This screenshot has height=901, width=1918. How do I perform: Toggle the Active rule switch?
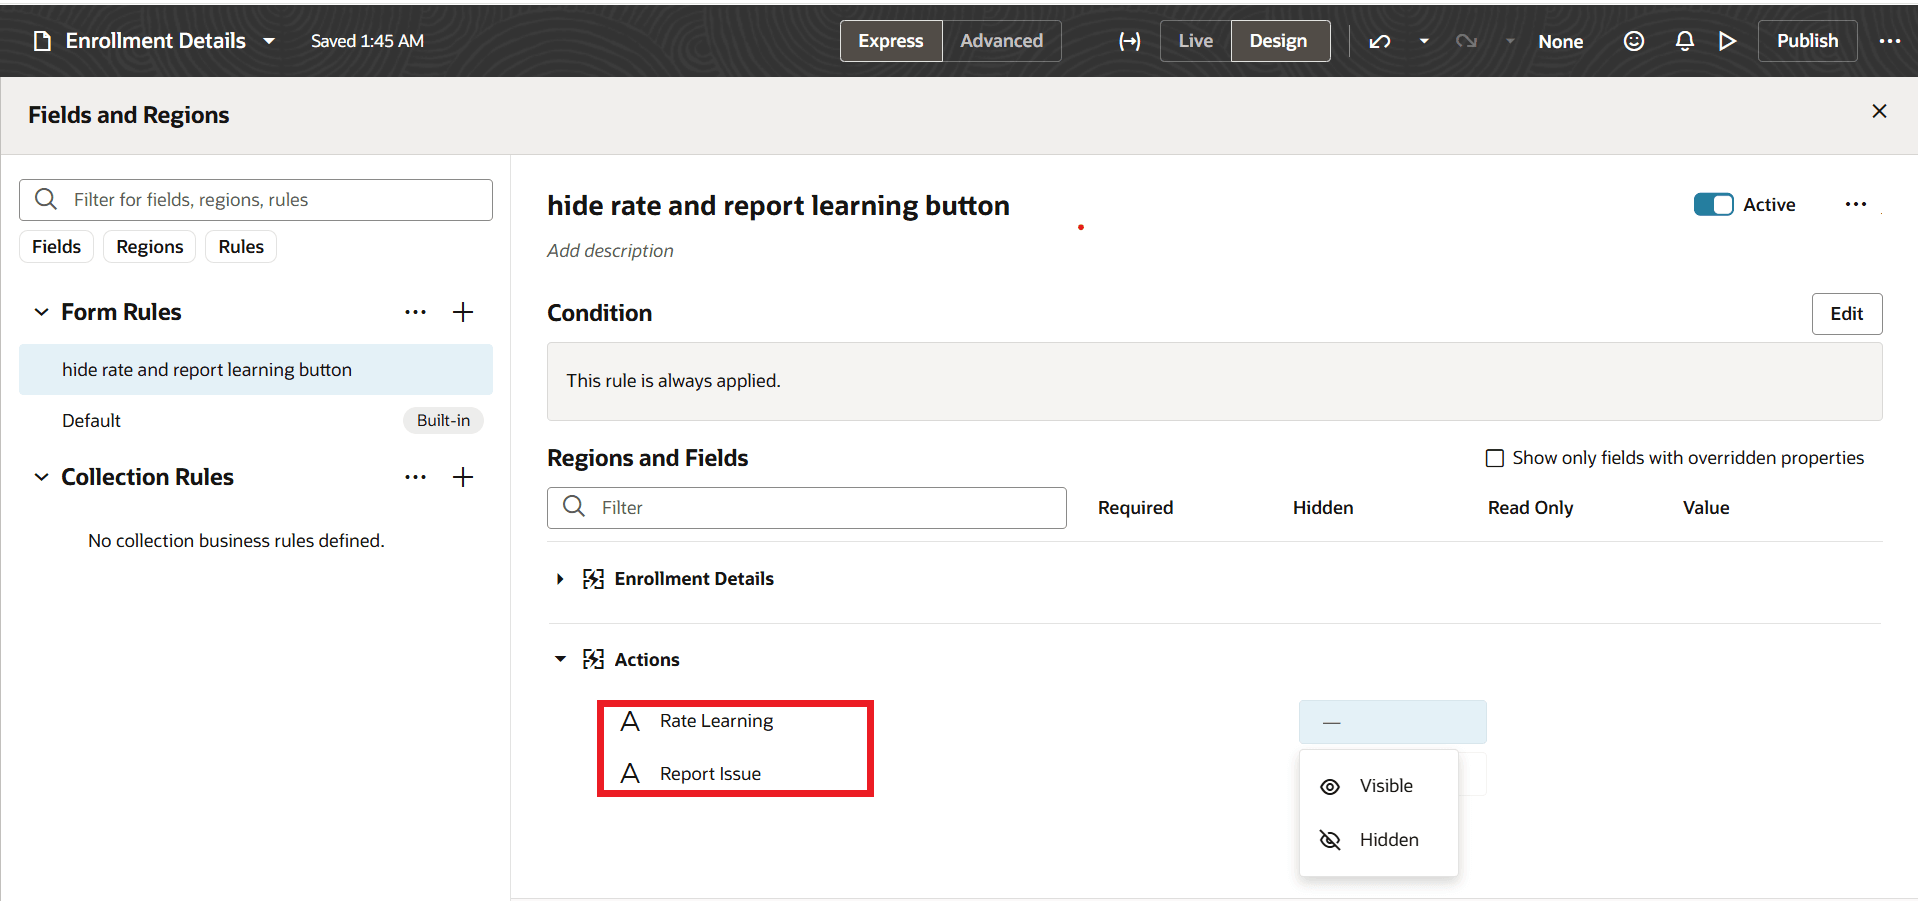point(1713,204)
